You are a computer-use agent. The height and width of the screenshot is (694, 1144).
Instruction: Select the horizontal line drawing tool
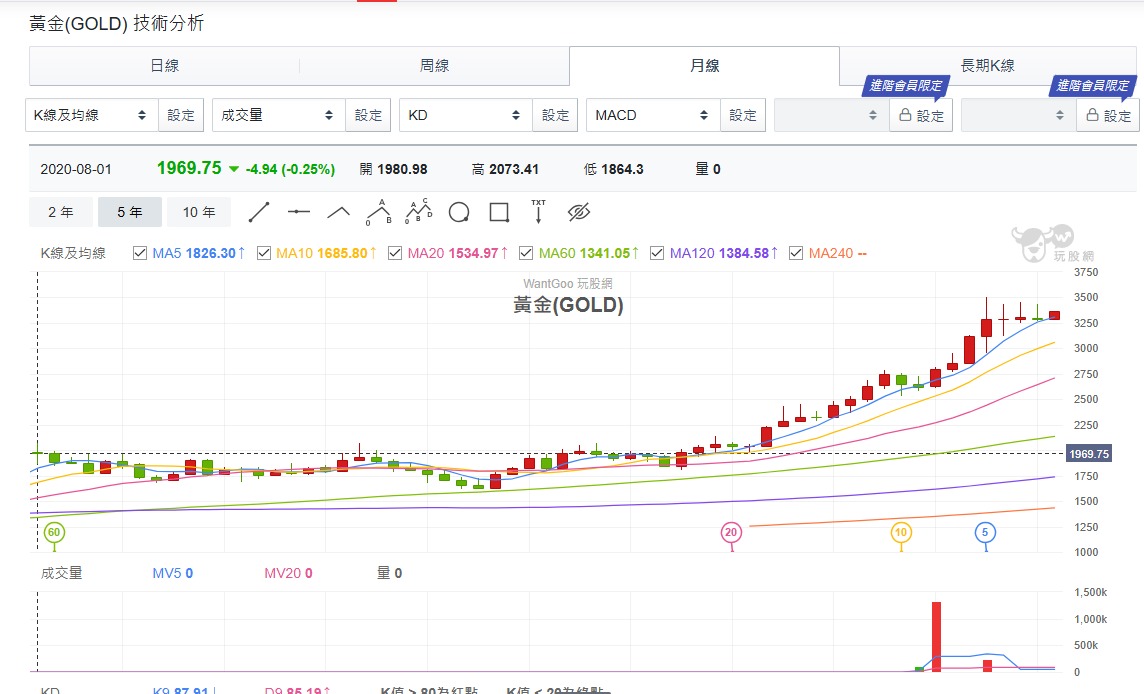tap(299, 212)
